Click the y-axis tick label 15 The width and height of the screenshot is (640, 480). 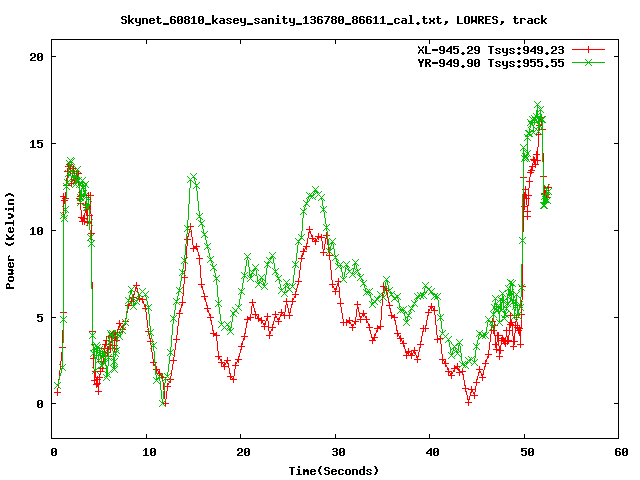click(36, 144)
